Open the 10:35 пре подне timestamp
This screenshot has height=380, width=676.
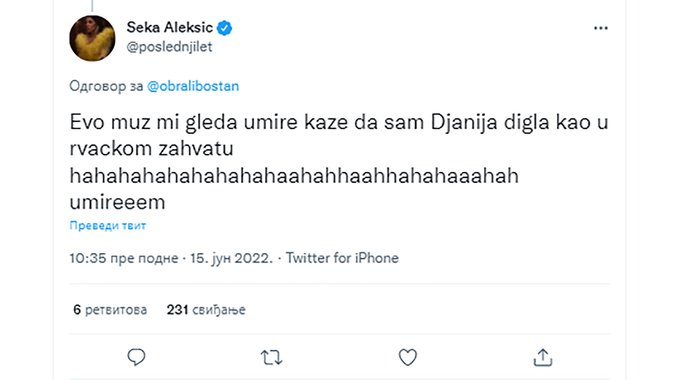[124, 258]
